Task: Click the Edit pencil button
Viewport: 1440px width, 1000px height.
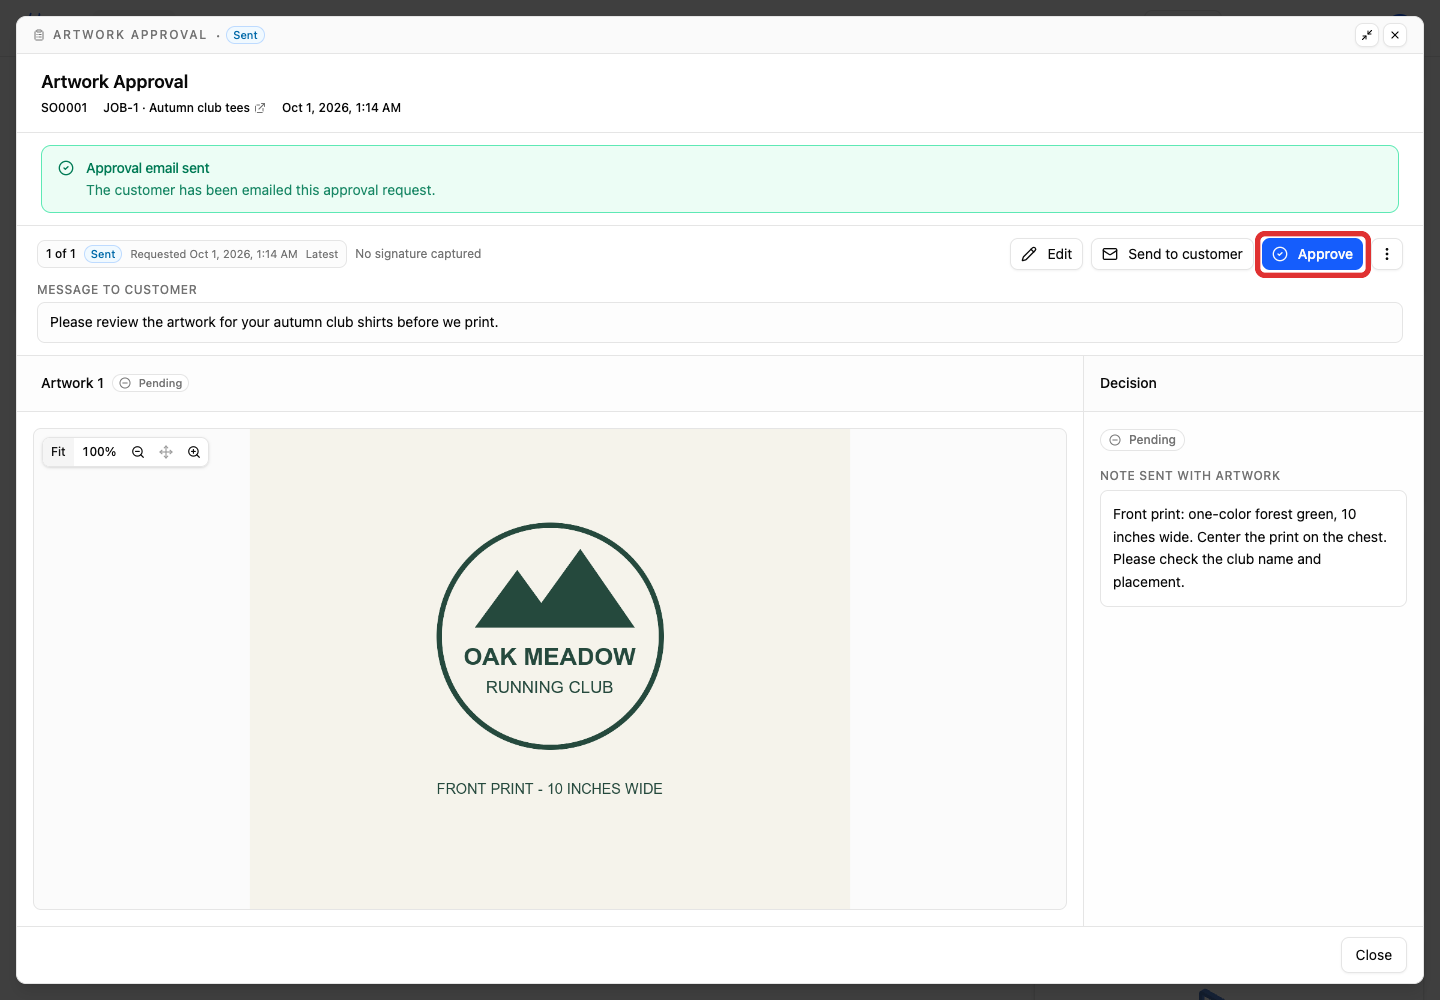Action: [1046, 254]
